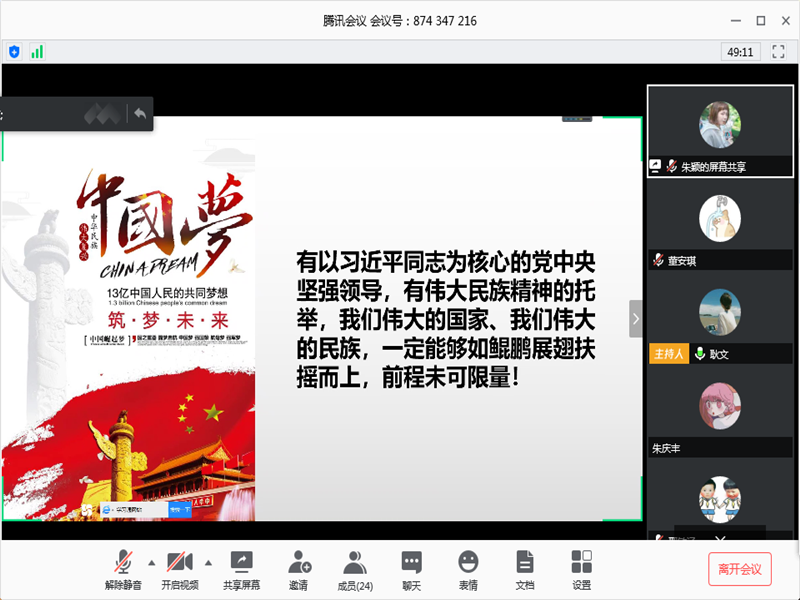Collapse the participant sidebar with the chevron
Screen dimensions: 800x600
tap(636, 319)
